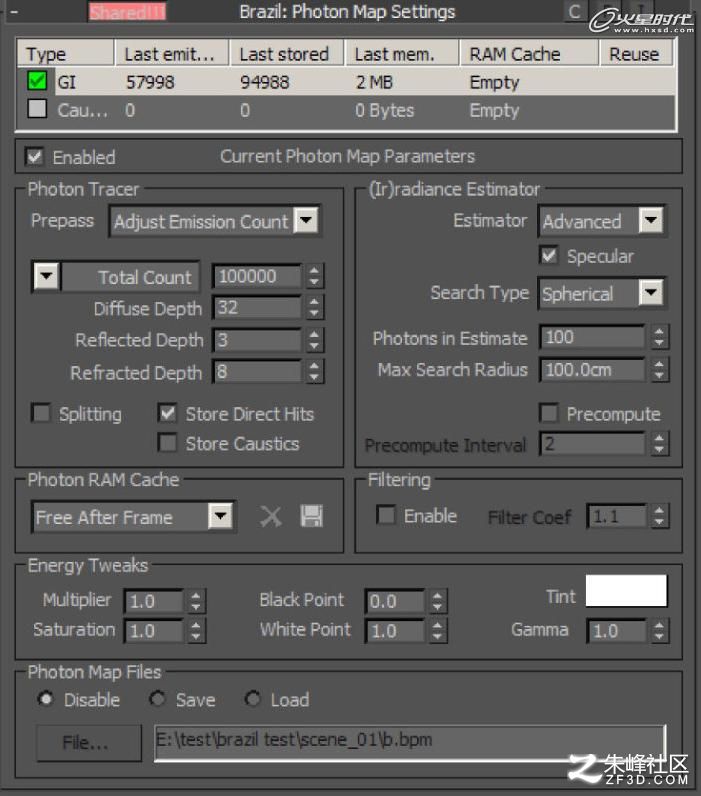The width and height of the screenshot is (701, 796).
Task: Click the Multiplier value field
Action: point(153,601)
